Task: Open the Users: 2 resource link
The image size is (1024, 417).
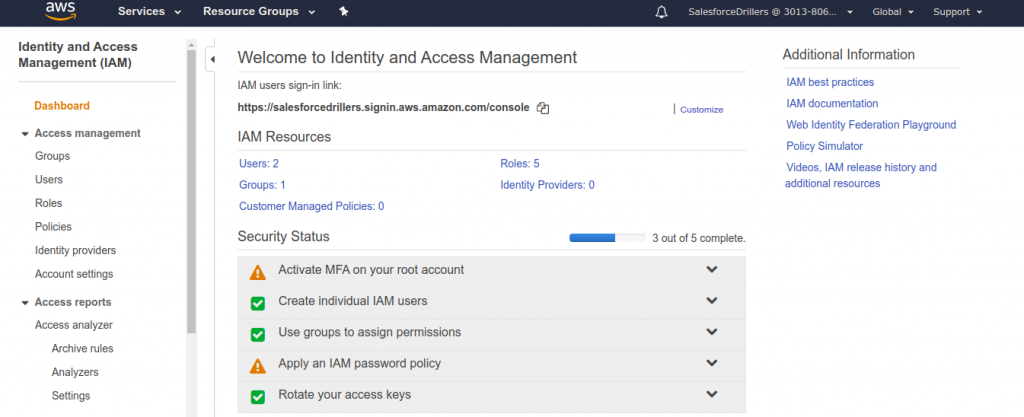Action: click(259, 164)
